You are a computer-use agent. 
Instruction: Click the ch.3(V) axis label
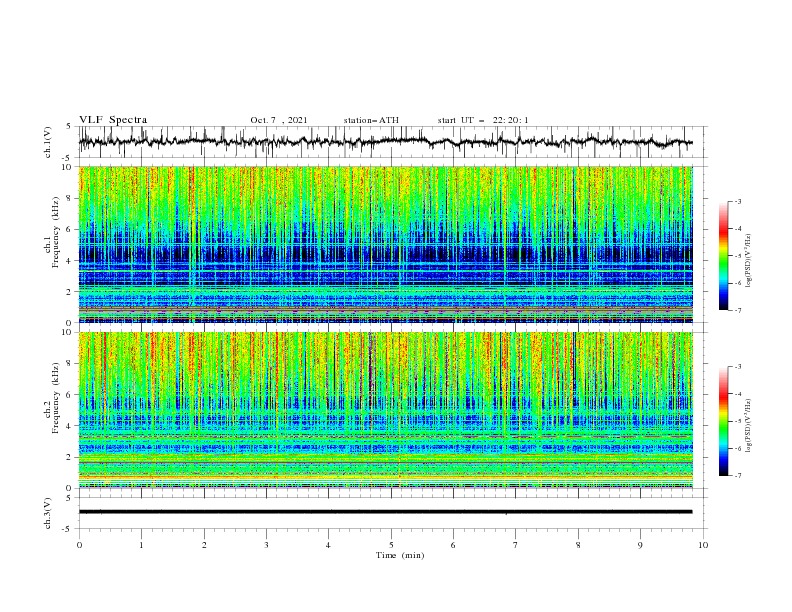(48, 514)
